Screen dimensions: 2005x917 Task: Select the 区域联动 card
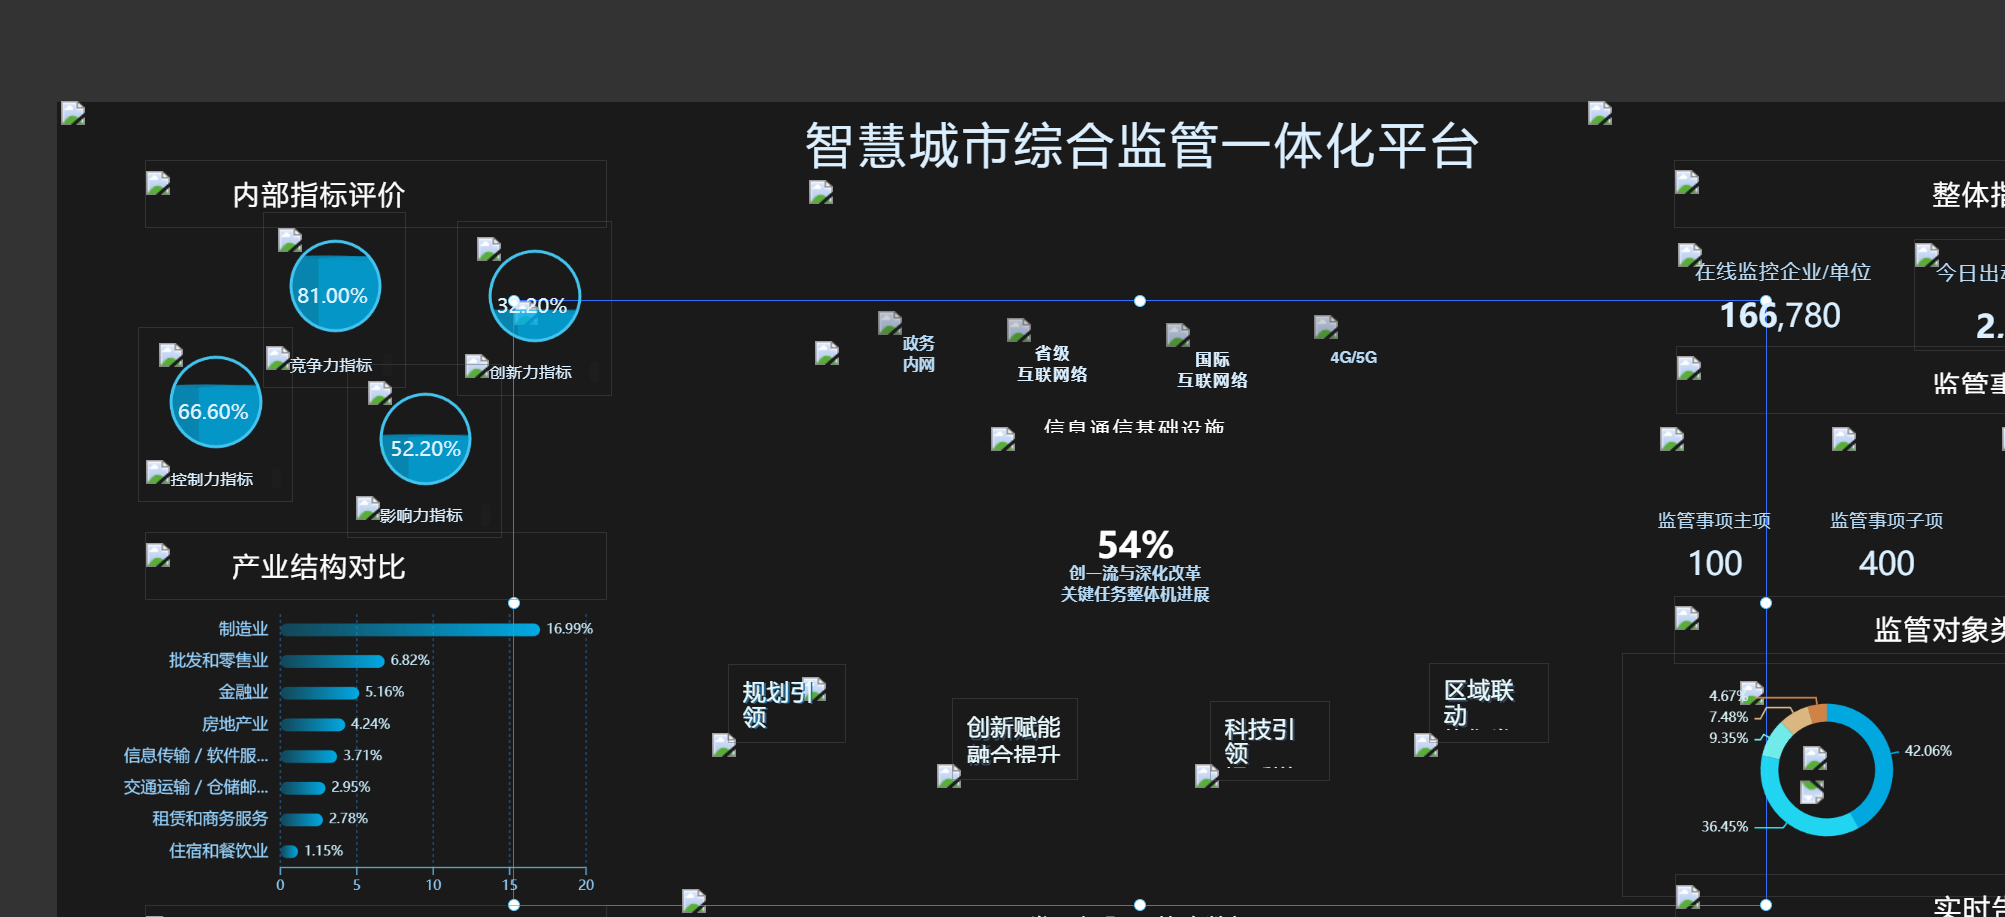(1488, 703)
